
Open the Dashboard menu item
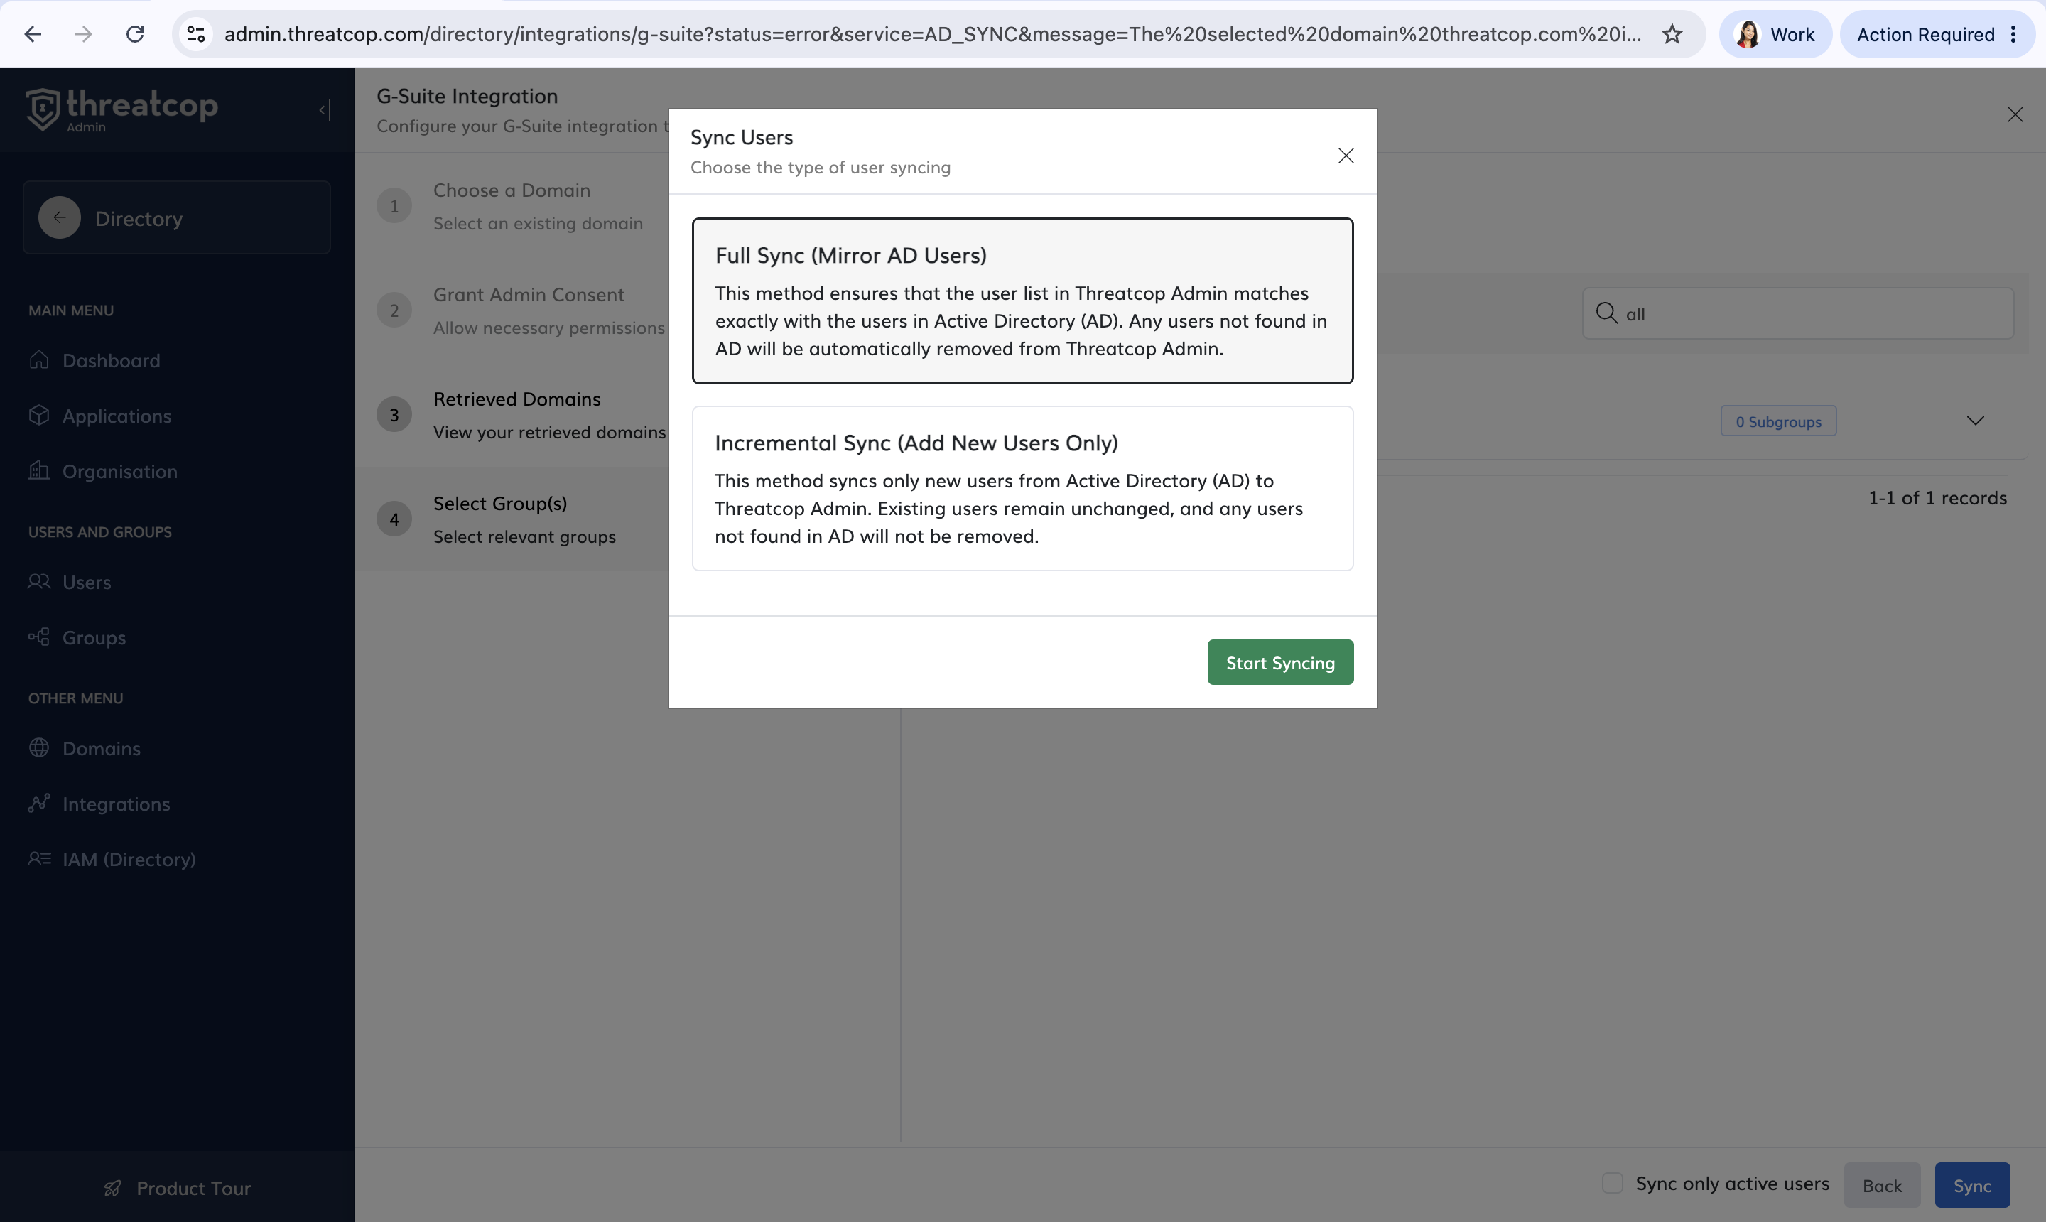[111, 360]
